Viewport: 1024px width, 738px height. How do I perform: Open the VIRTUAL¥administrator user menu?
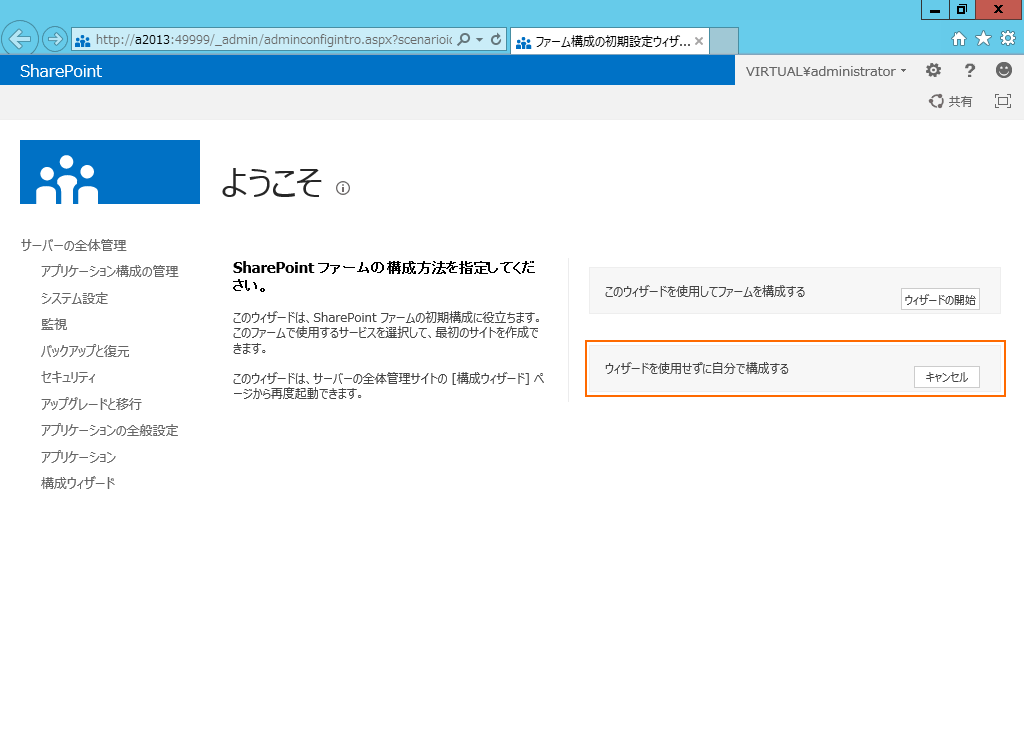825,71
